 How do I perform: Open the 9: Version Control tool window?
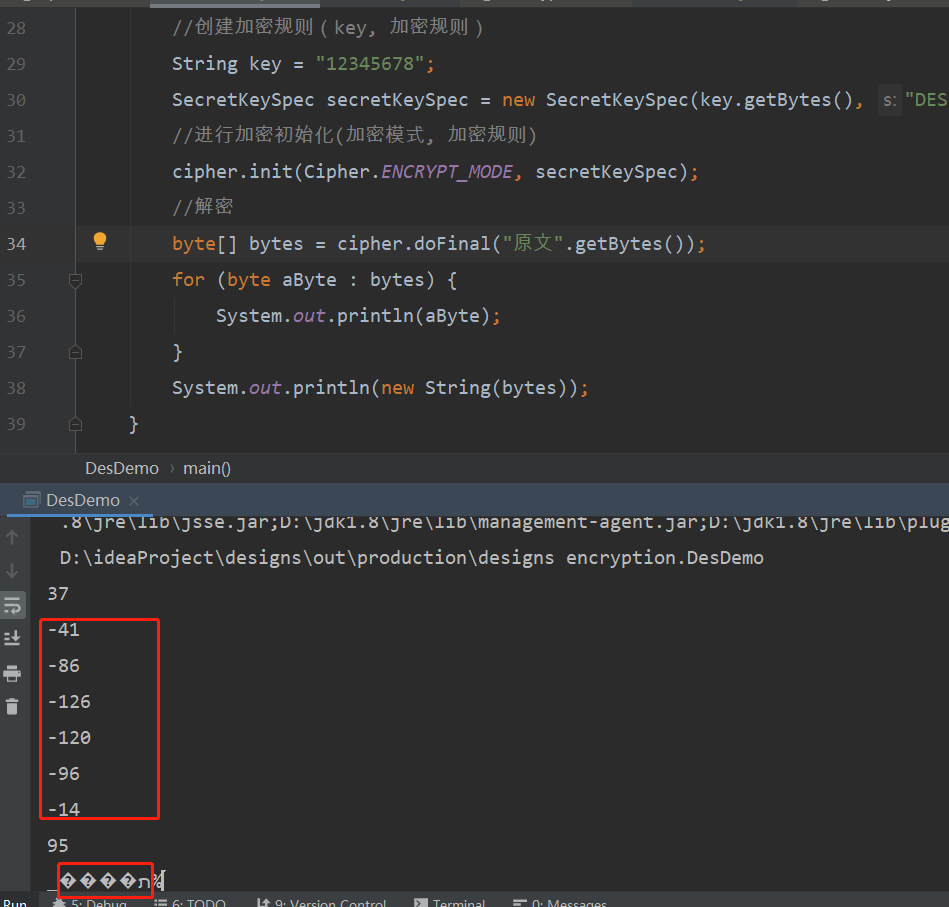[322, 902]
